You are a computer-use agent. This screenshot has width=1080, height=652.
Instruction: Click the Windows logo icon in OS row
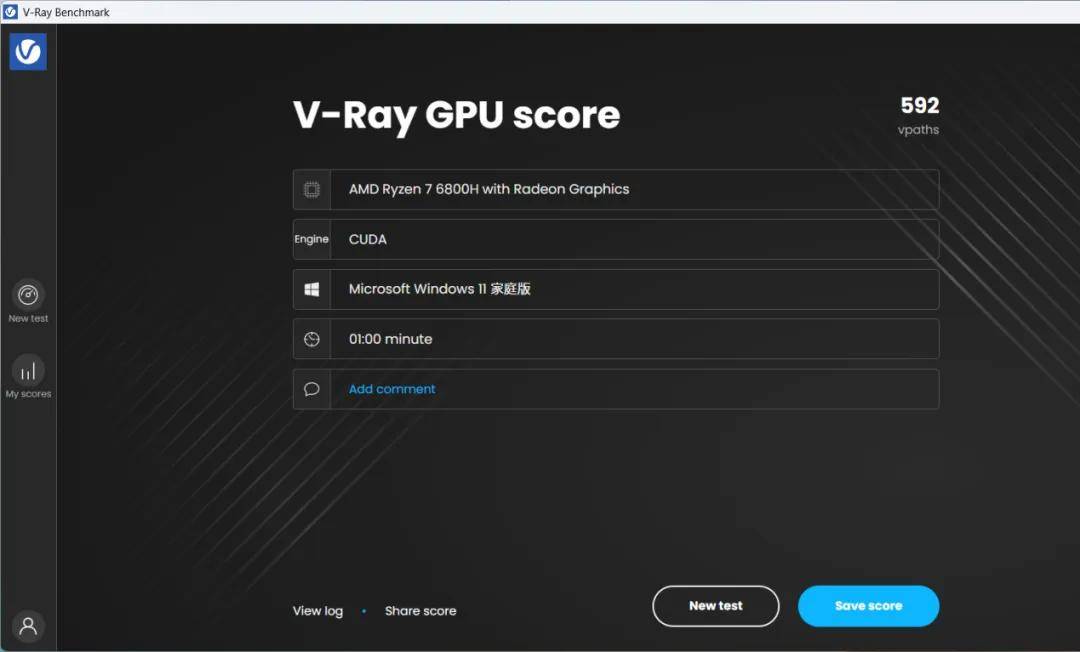(312, 289)
